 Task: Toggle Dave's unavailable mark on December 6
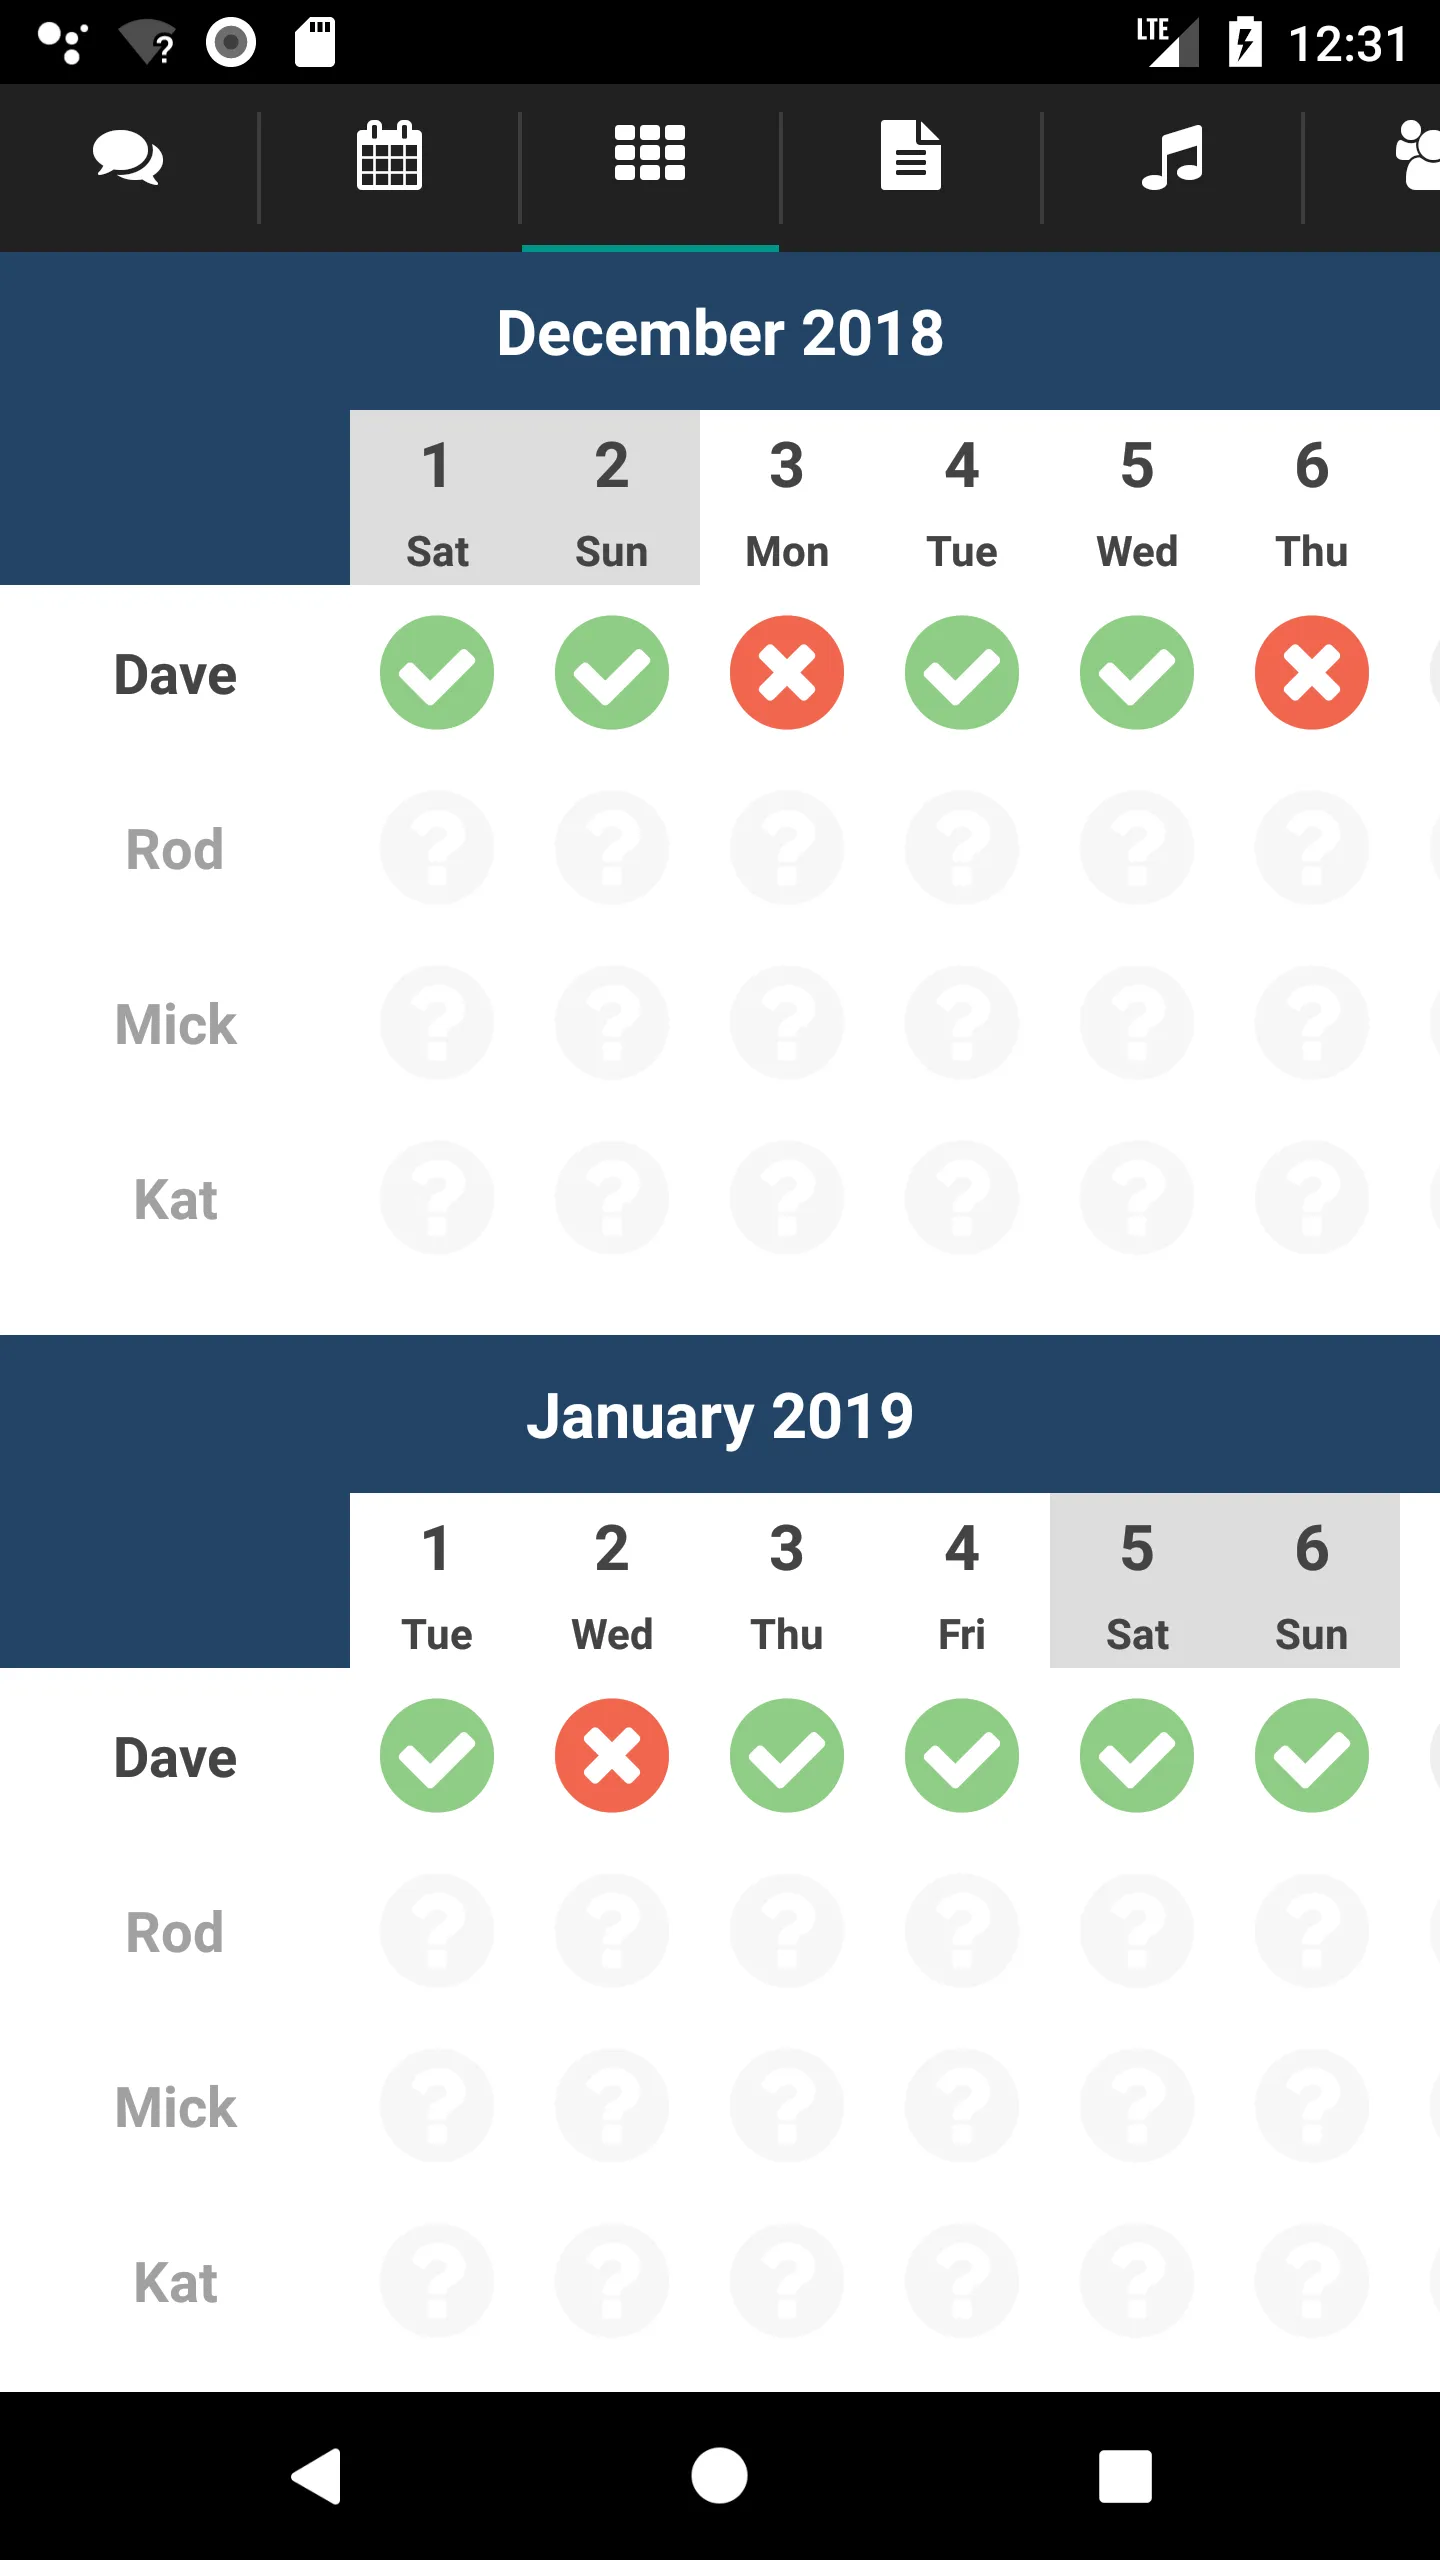[x=1312, y=672]
